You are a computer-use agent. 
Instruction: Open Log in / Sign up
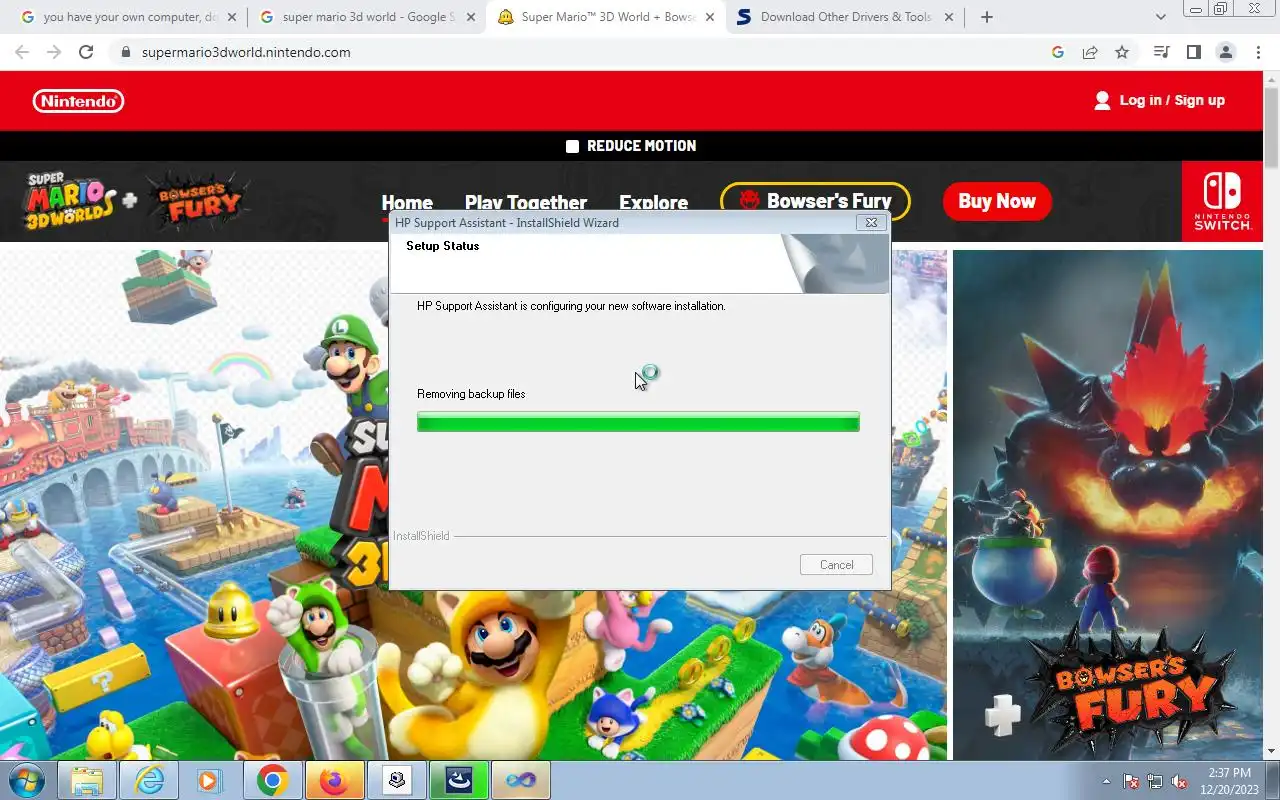click(1172, 100)
